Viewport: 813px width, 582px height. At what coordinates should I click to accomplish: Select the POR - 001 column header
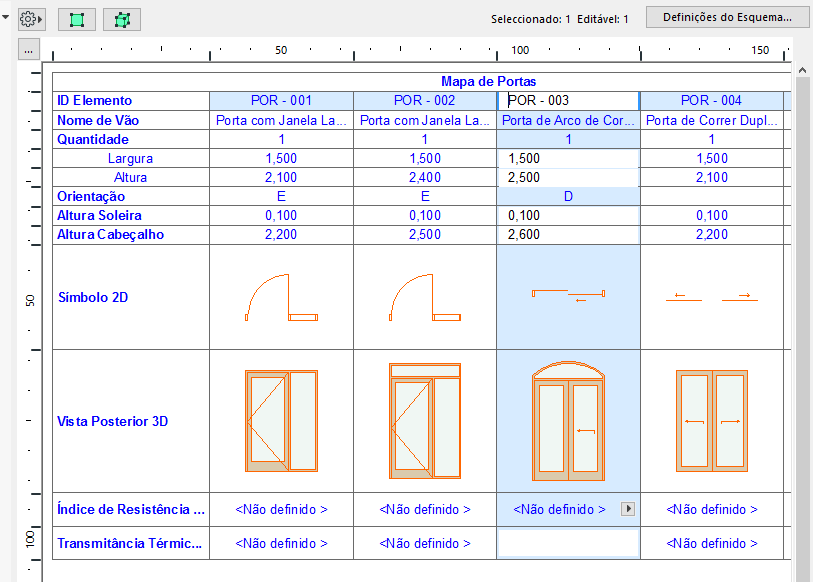281,100
